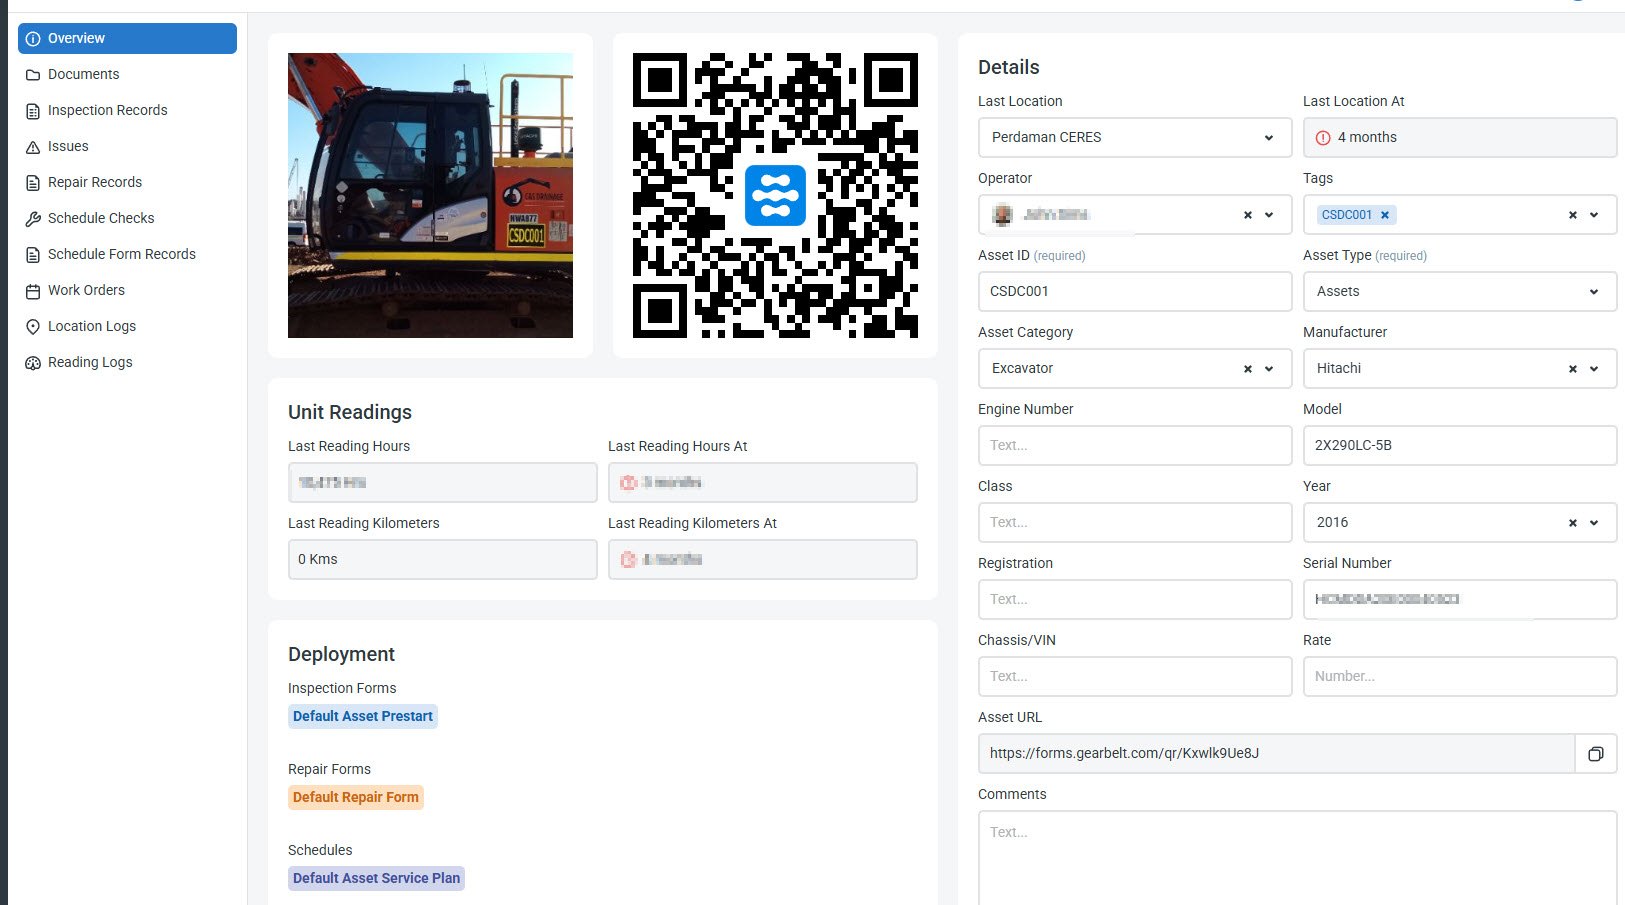Copy the Asset URL with copy icon
Screen dimensions: 1625x905
tap(1596, 754)
